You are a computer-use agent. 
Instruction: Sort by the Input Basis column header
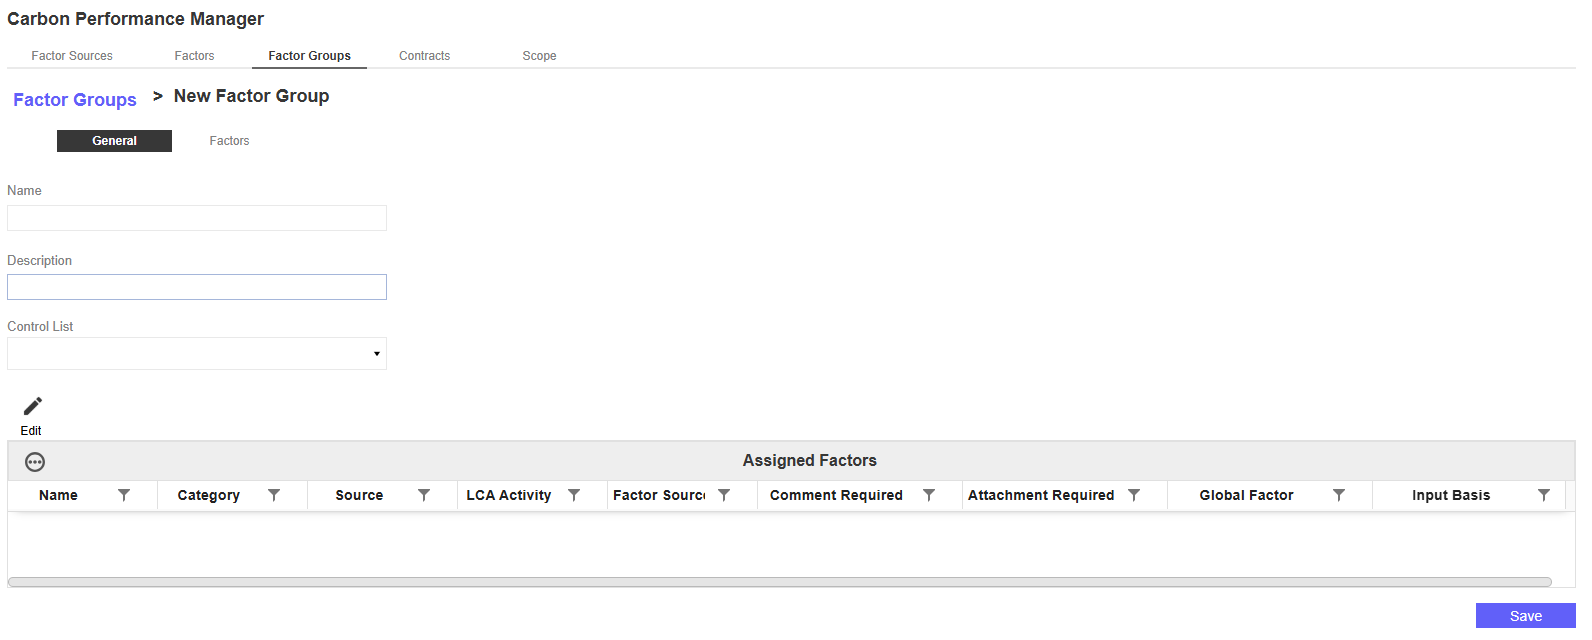click(1451, 495)
